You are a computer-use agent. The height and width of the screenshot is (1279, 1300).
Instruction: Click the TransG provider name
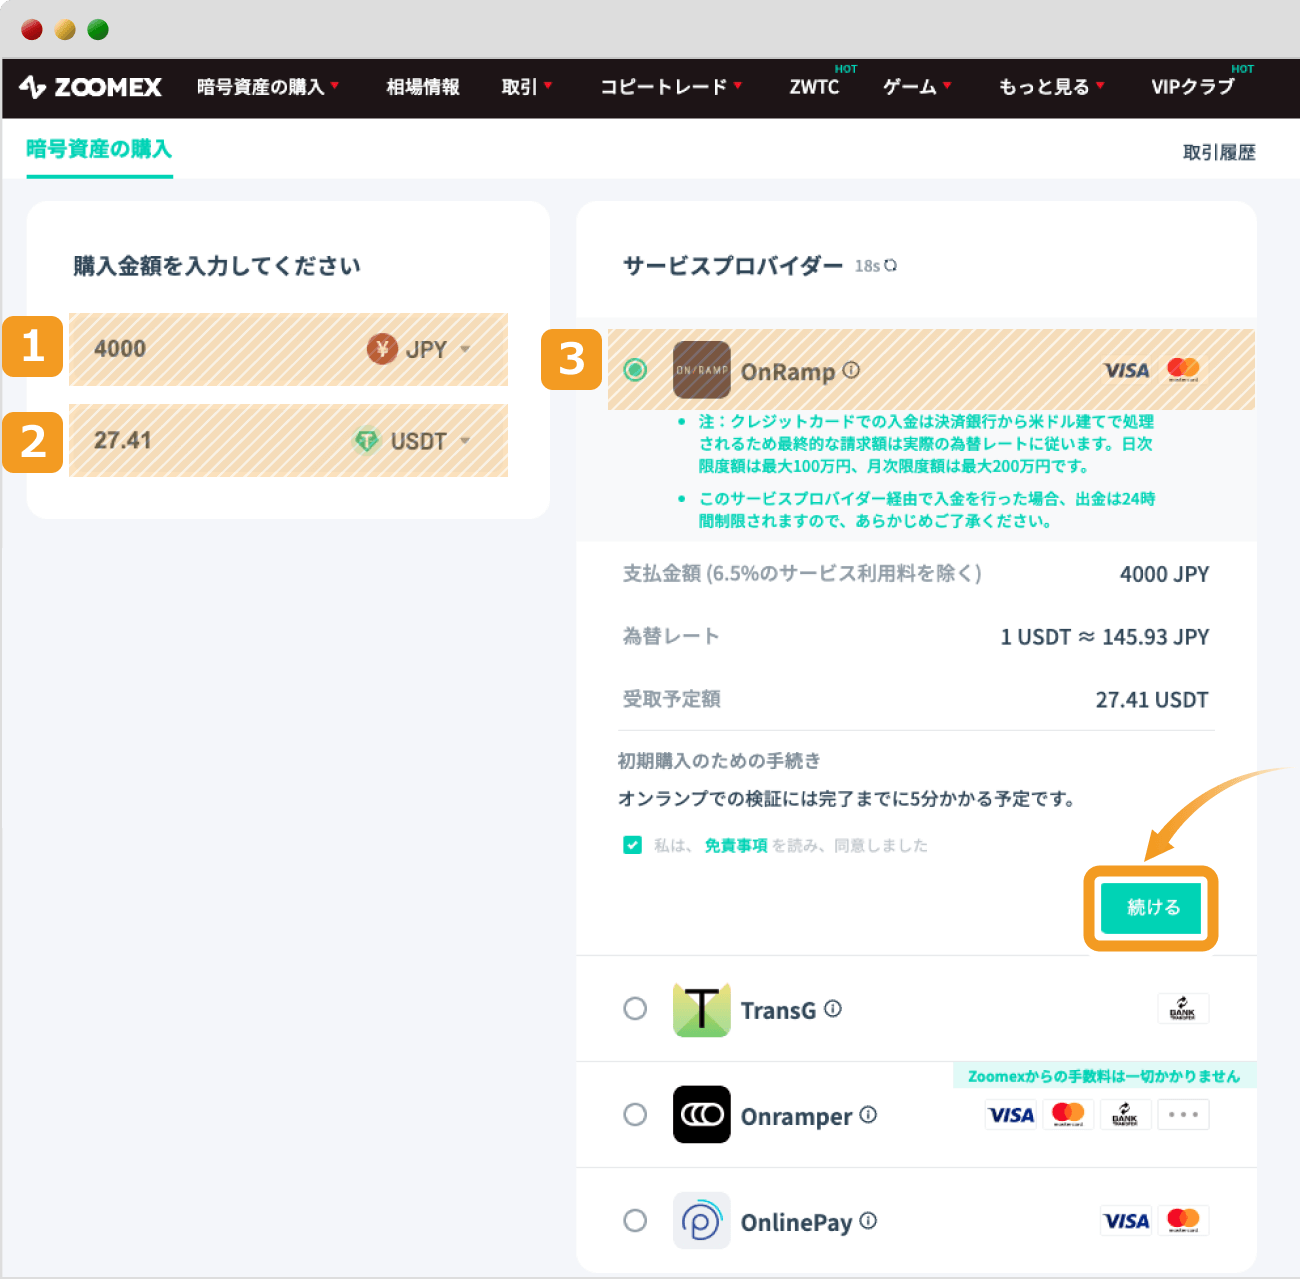(x=778, y=1010)
